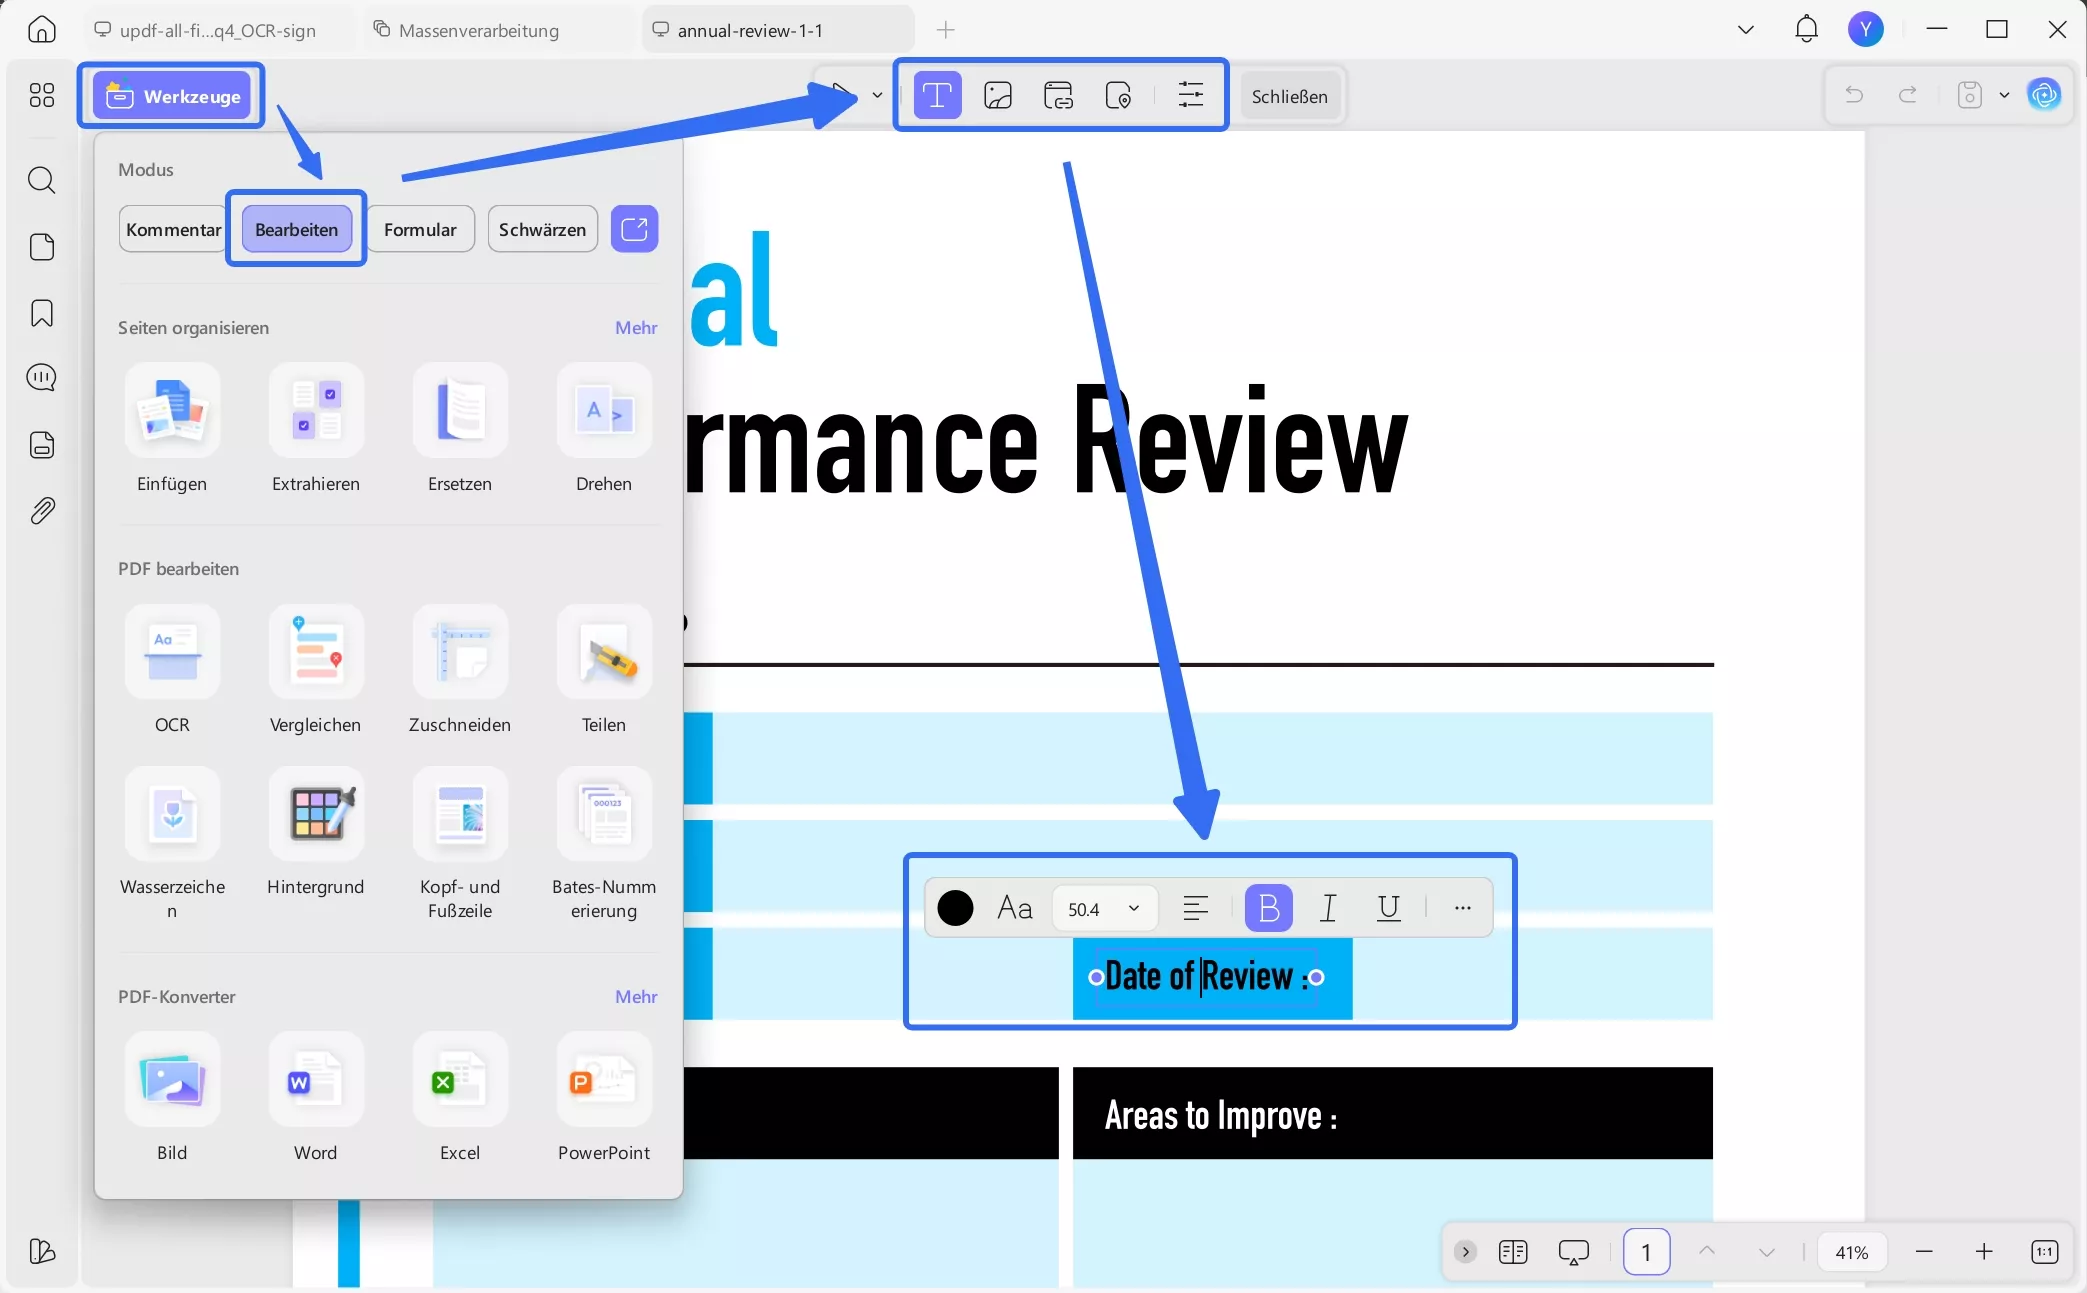The width and height of the screenshot is (2087, 1293).
Task: Click Mehr next to Seiten organisieren
Action: click(636, 328)
